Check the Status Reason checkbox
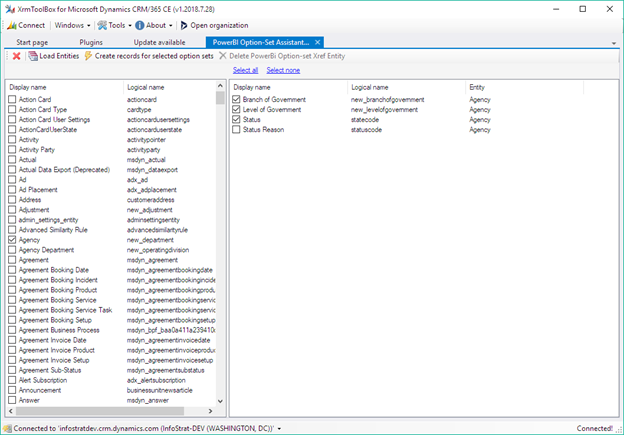Image resolution: width=624 pixels, height=435 pixels. pyautogui.click(x=236, y=129)
